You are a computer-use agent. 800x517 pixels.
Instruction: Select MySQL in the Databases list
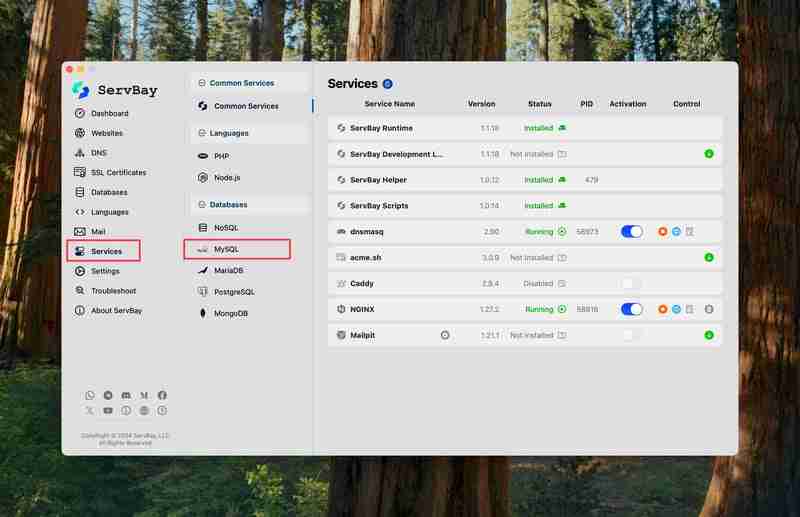coord(226,249)
